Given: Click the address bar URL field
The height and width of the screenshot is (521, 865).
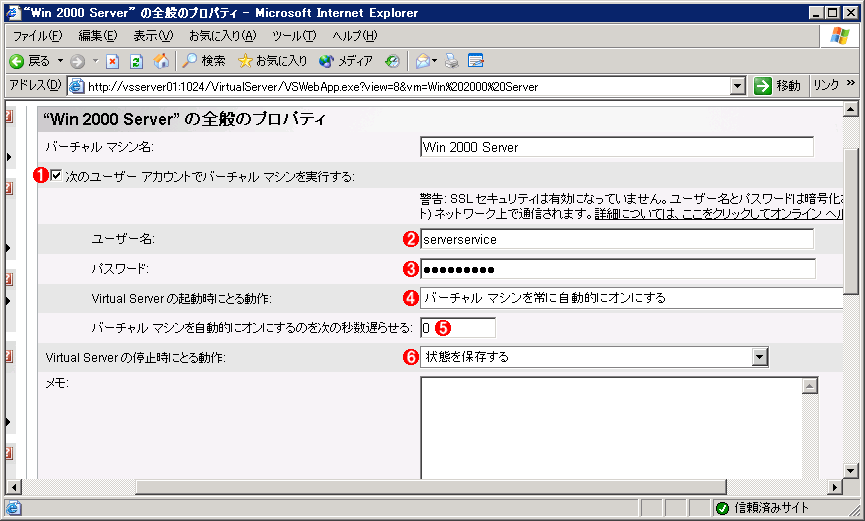Looking at the screenshot, I should (x=407, y=86).
